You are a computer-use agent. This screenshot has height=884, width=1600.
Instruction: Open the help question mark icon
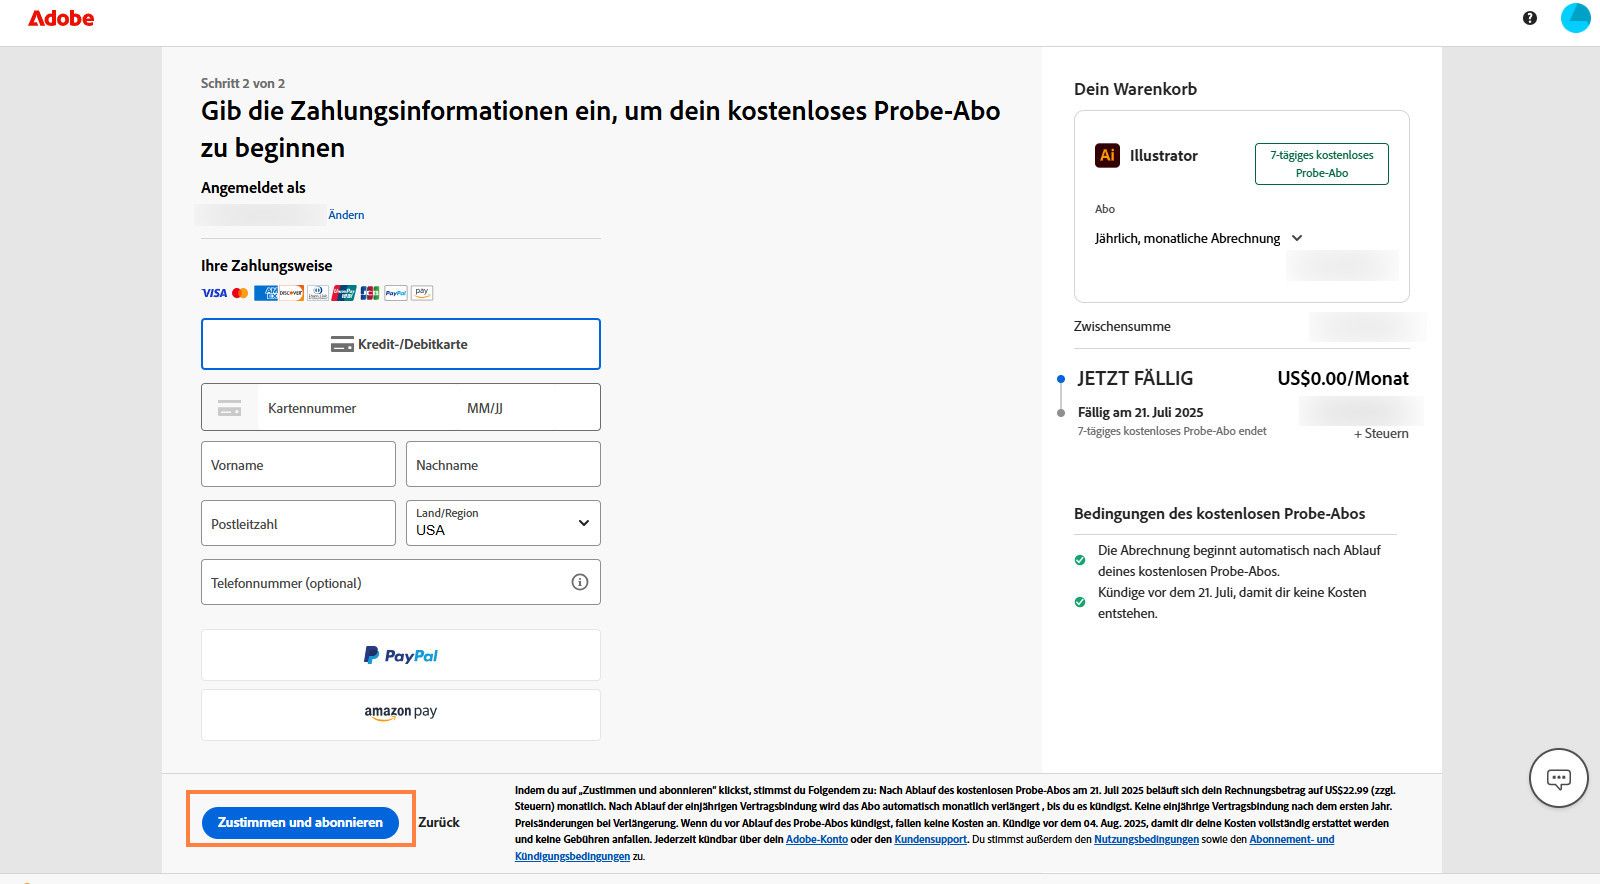[x=1530, y=18]
